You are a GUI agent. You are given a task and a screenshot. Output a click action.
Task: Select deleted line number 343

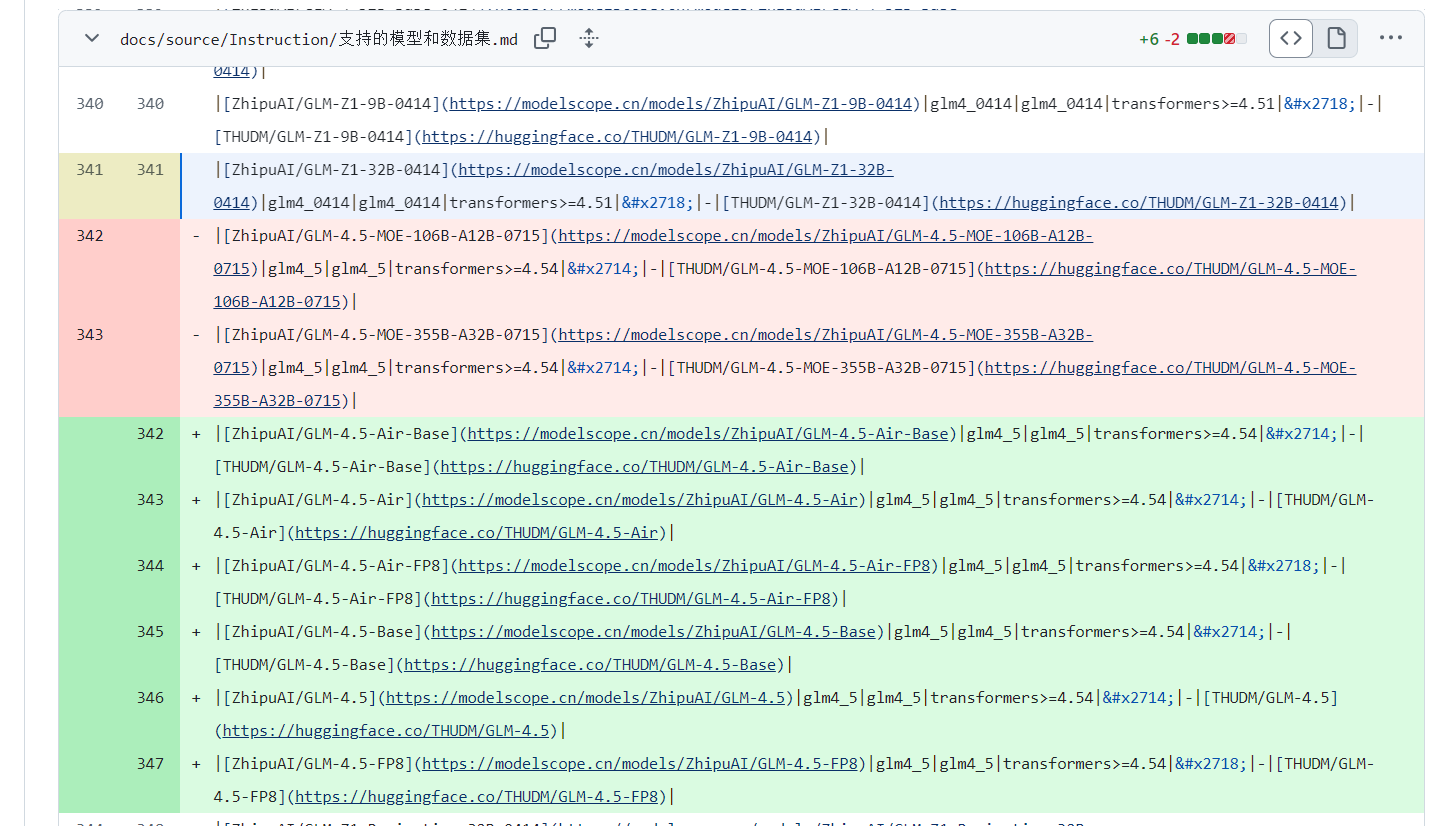click(x=90, y=335)
